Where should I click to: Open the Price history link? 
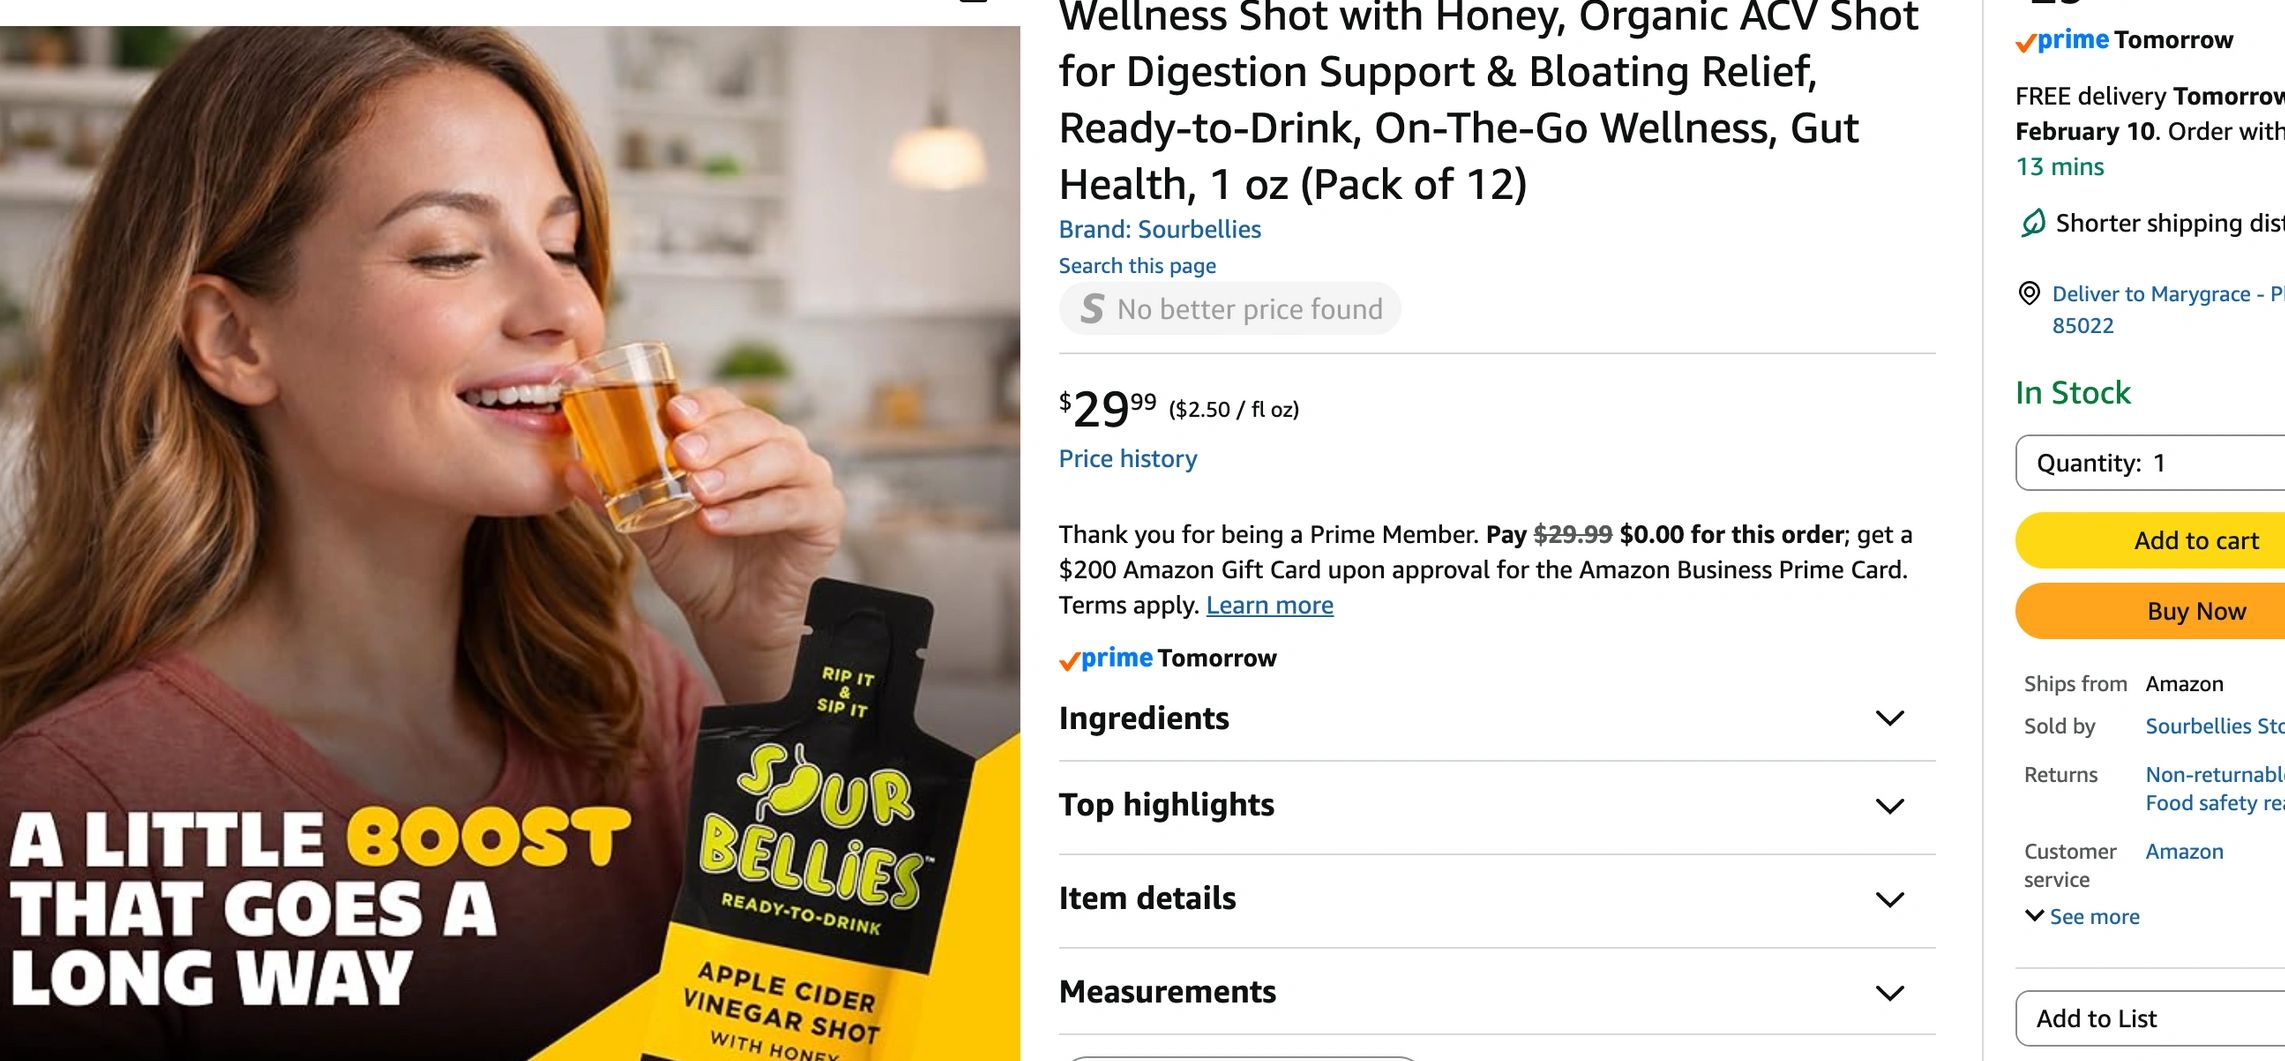(x=1127, y=459)
